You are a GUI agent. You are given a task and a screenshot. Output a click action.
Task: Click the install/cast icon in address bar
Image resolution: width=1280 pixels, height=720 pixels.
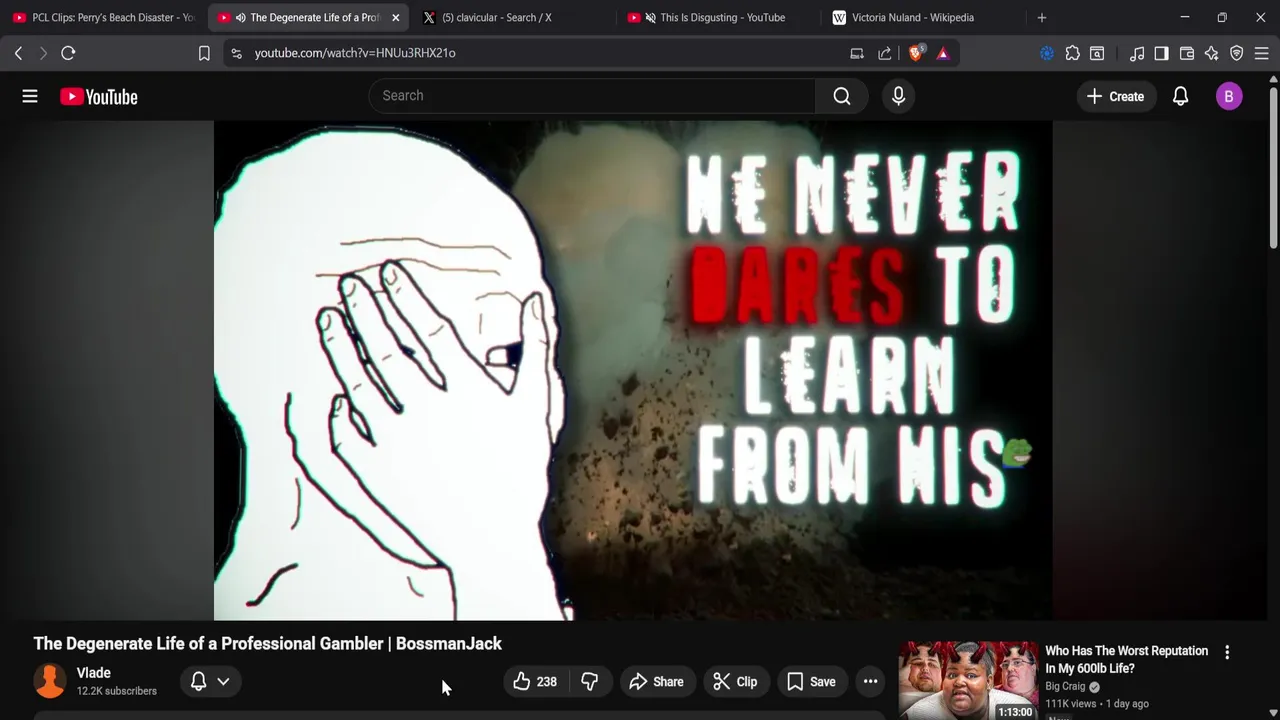pos(857,53)
